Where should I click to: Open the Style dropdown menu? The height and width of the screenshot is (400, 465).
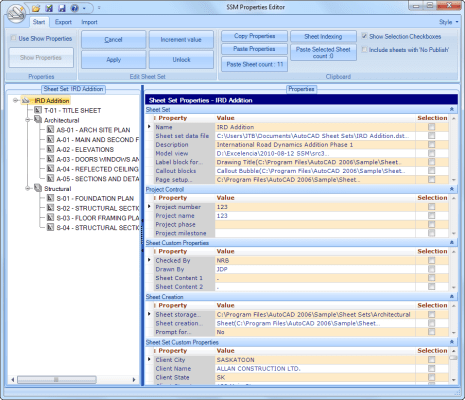point(448,22)
